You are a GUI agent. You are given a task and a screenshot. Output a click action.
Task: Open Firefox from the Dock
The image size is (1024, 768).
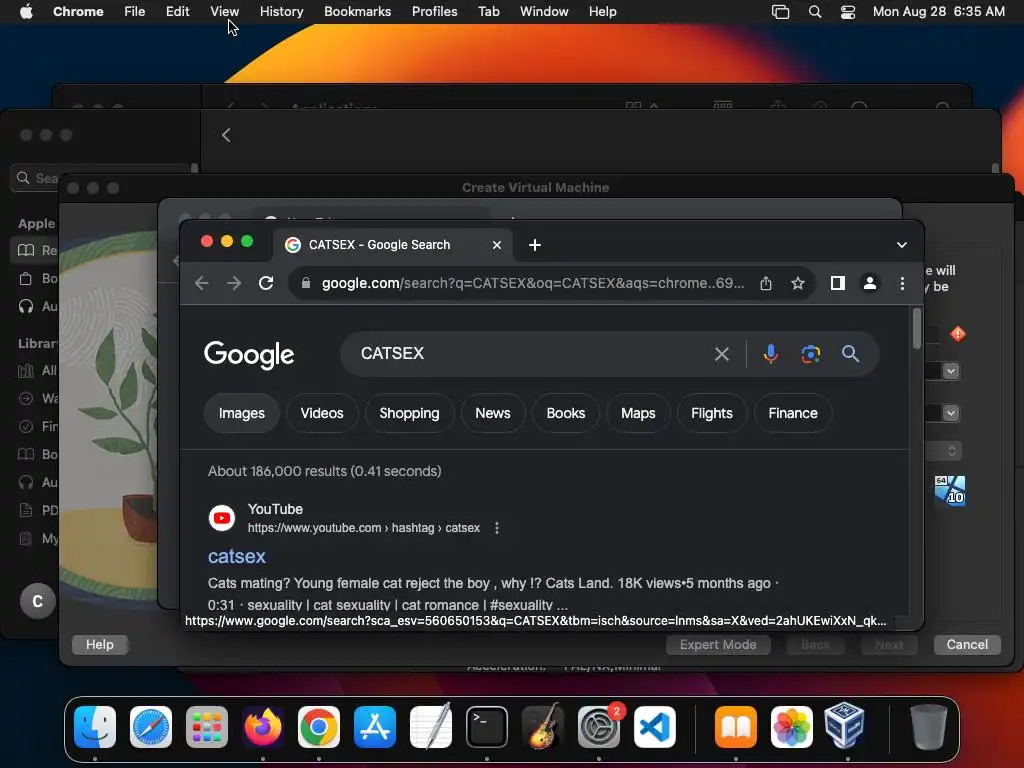pyautogui.click(x=263, y=727)
